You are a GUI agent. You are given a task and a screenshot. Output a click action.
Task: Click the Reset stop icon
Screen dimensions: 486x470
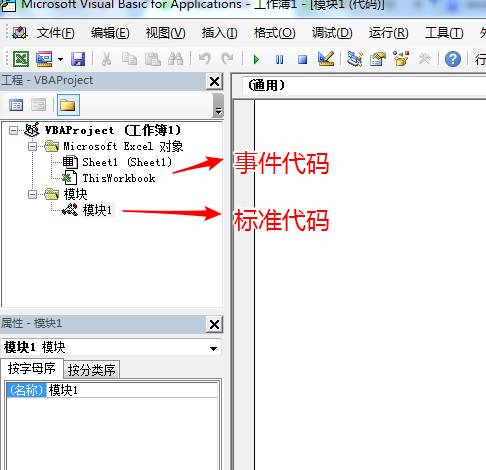(302, 59)
